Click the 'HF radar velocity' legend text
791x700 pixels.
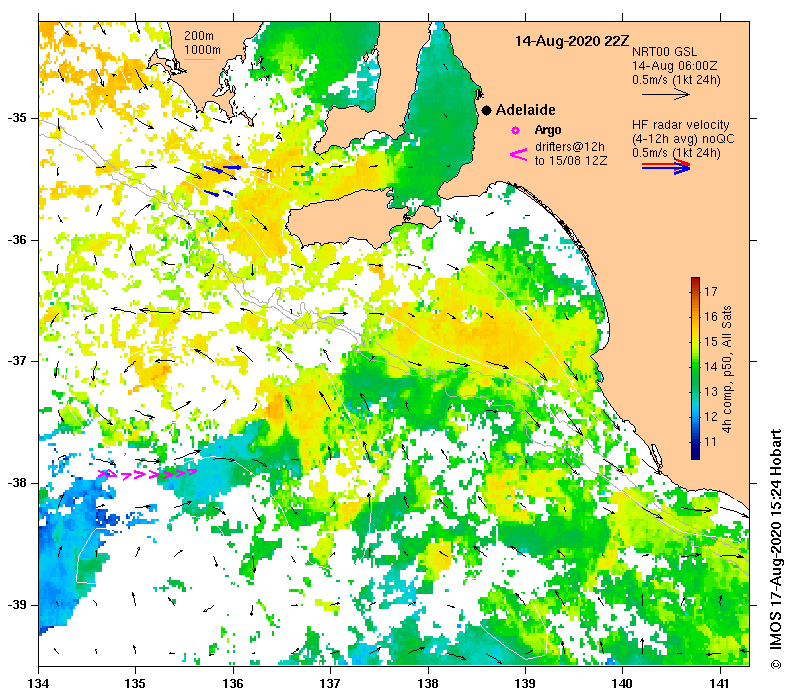(681, 125)
